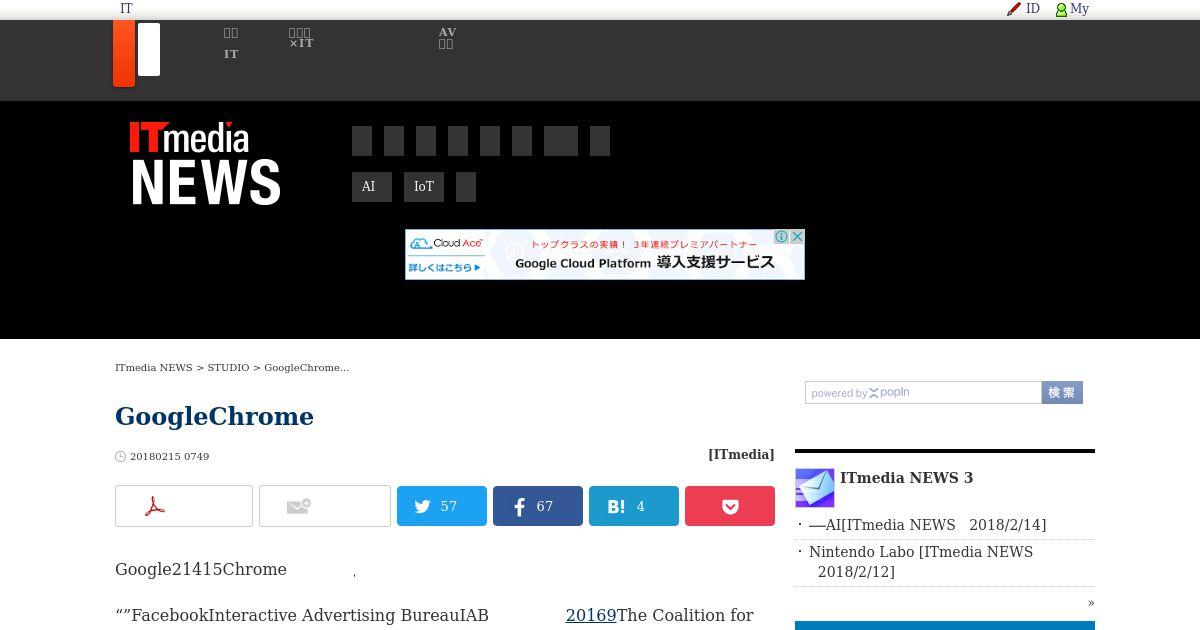Viewport: 1200px width, 630px height.
Task: Open the AI category tab
Action: (x=372, y=187)
